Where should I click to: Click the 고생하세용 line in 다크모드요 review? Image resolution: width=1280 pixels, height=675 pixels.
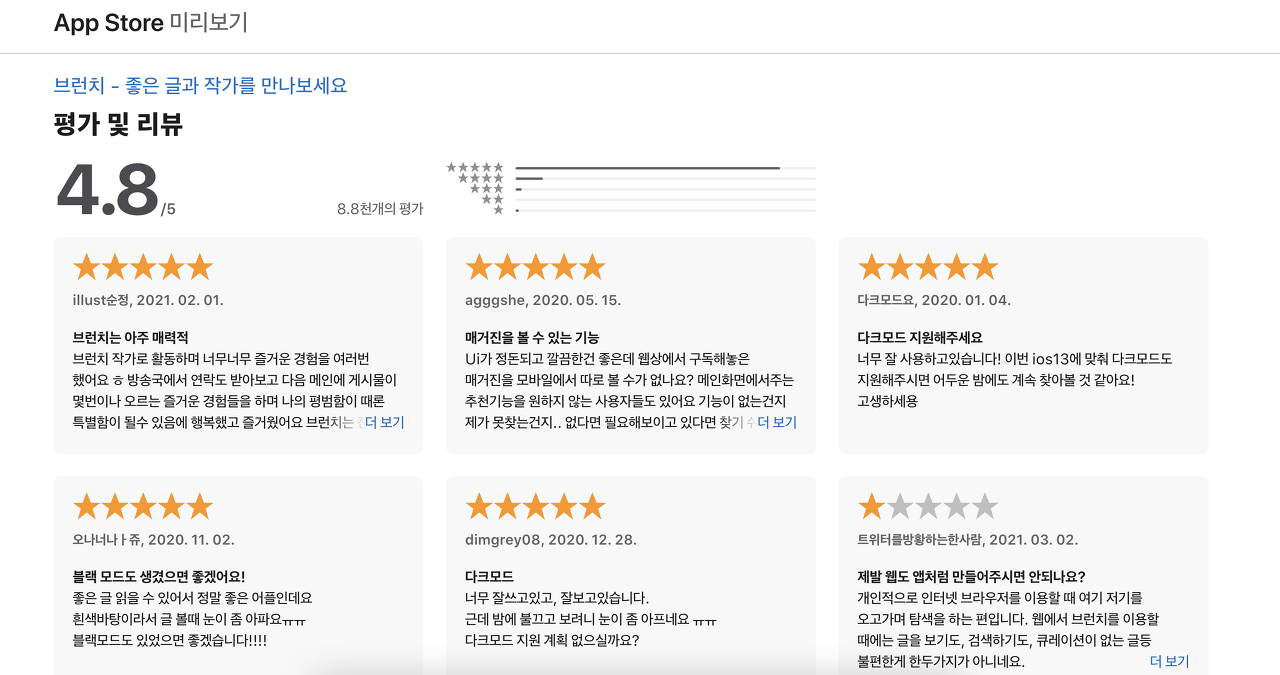point(887,402)
